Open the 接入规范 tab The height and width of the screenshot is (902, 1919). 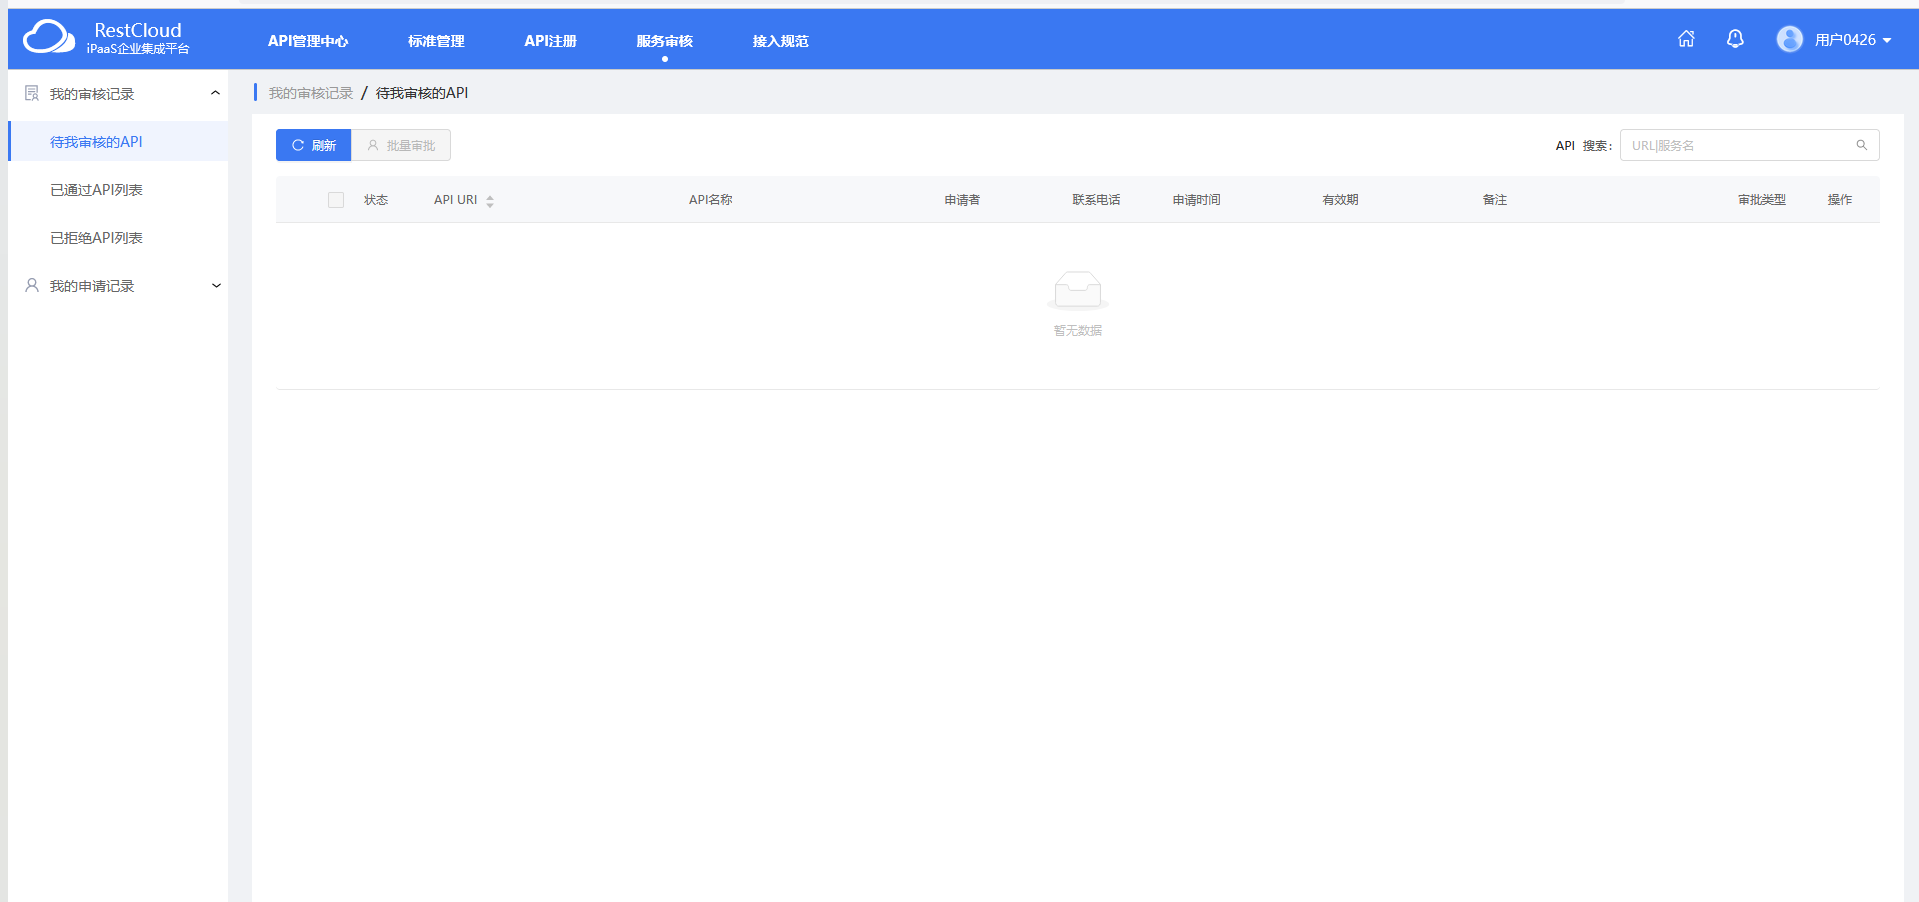pos(780,41)
